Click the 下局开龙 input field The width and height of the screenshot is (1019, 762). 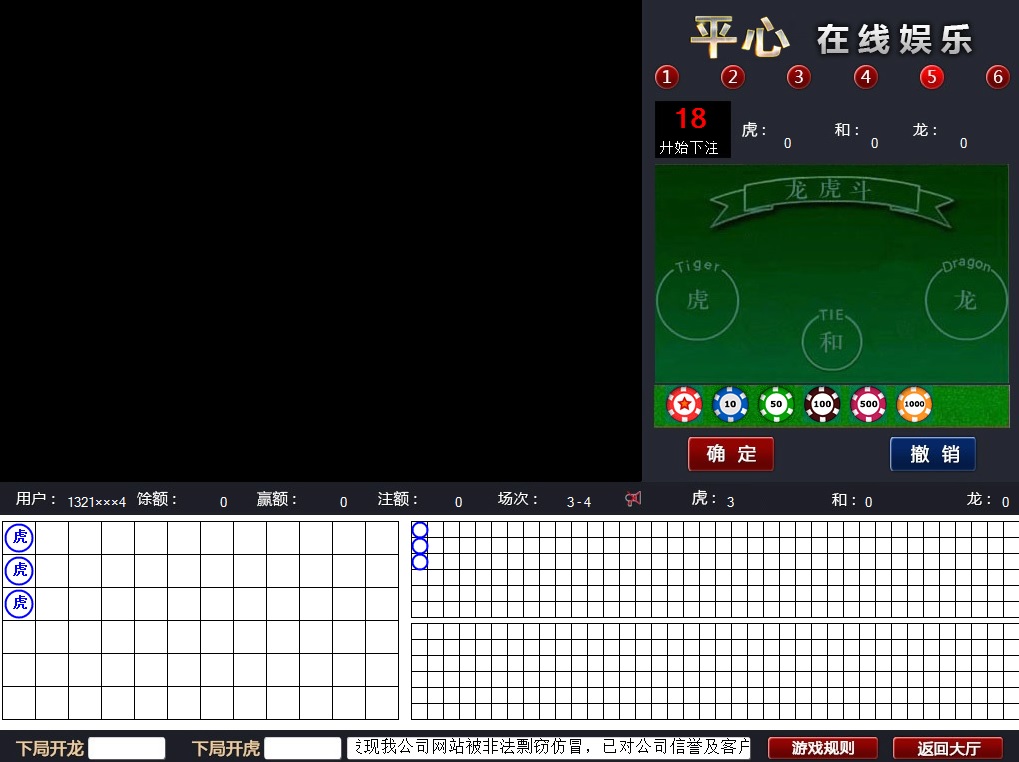[x=127, y=748]
